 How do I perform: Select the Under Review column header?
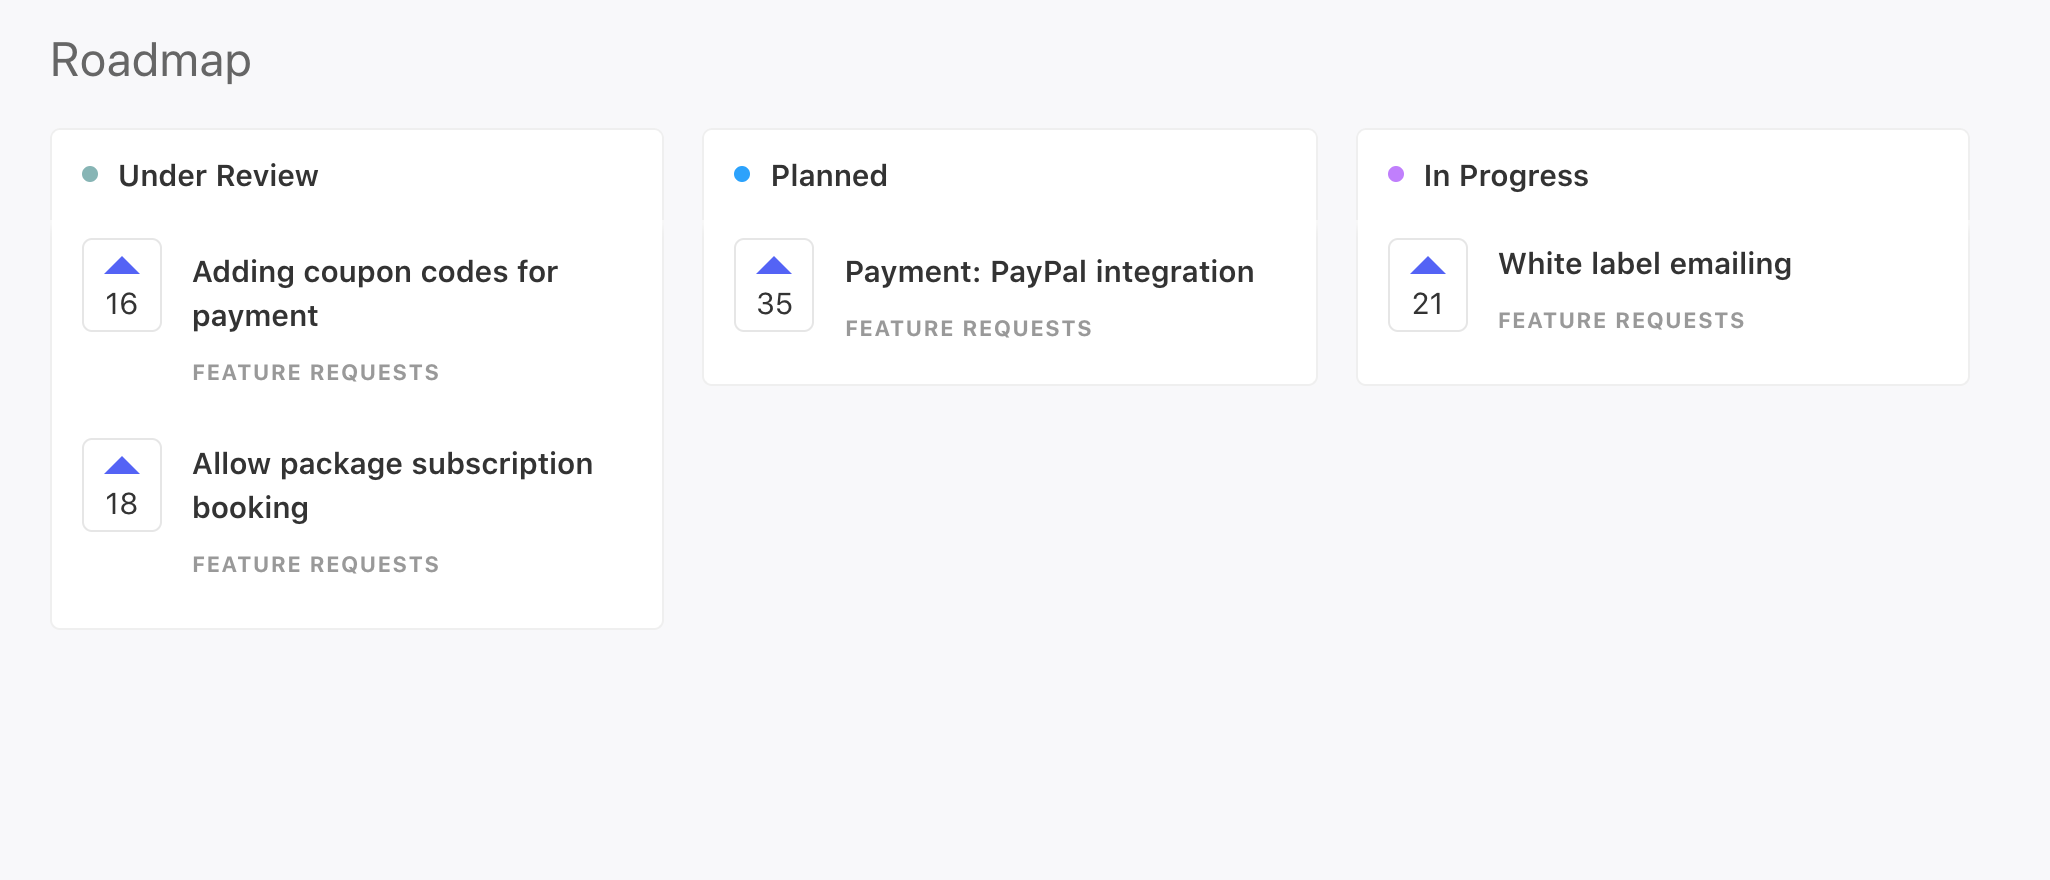[x=218, y=176]
